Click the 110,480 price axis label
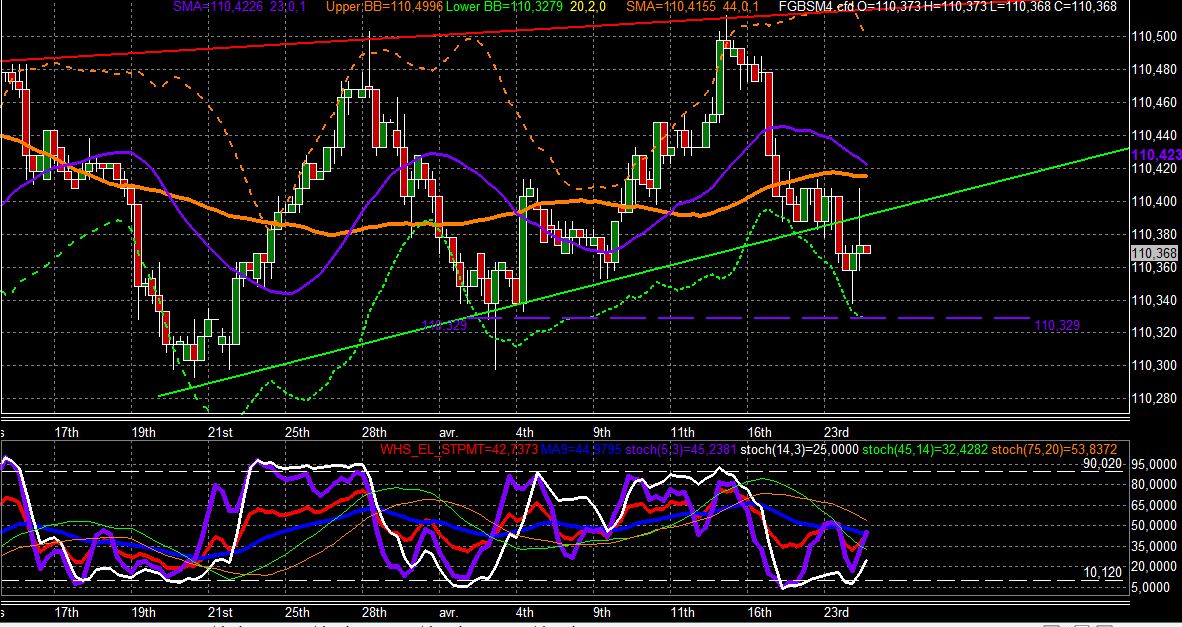The image size is (1182, 627). [x=1153, y=69]
